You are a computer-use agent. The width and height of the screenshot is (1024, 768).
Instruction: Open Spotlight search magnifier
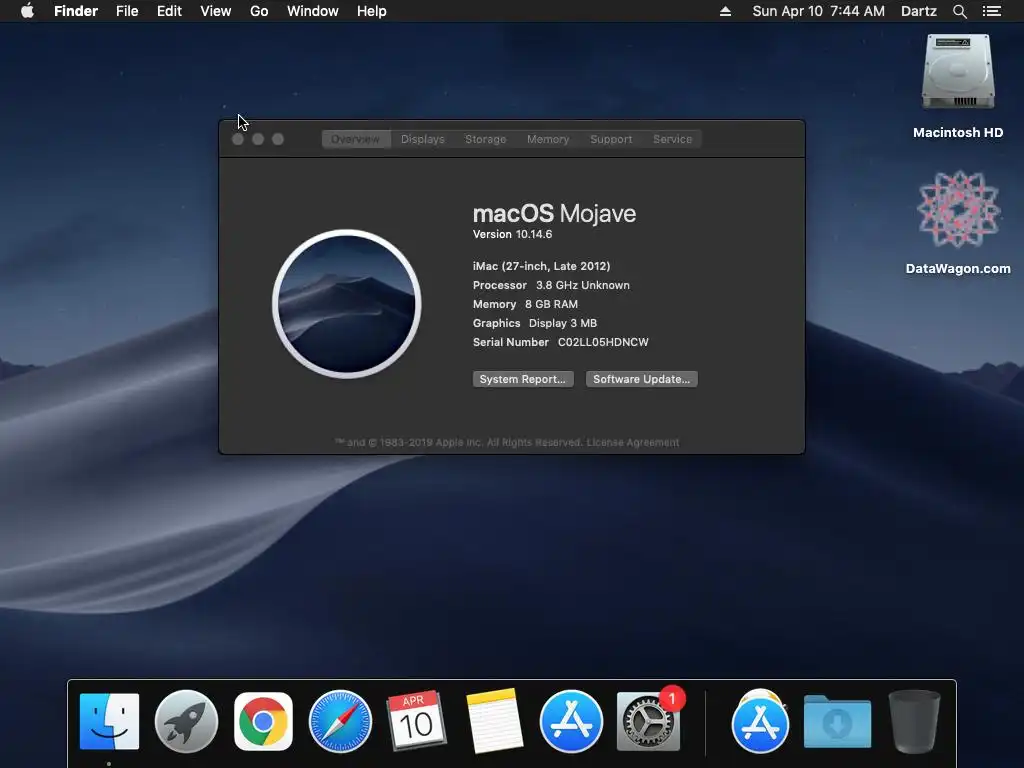click(959, 11)
